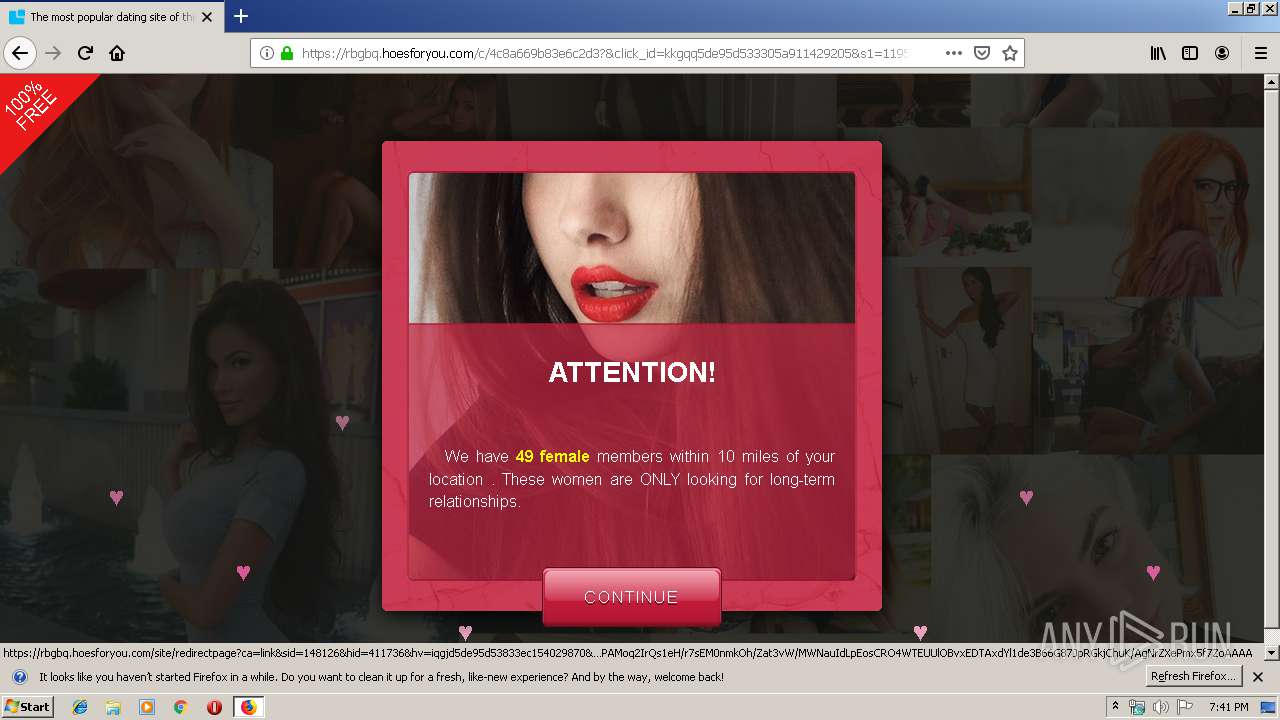
Task: Click the volume speaker tray icon
Action: coord(1160,707)
